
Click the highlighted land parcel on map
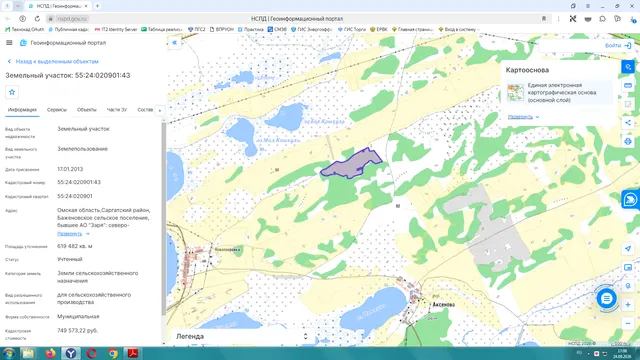[x=351, y=164]
